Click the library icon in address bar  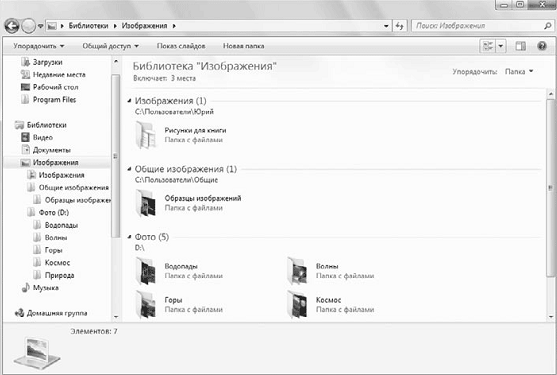pos(52,26)
